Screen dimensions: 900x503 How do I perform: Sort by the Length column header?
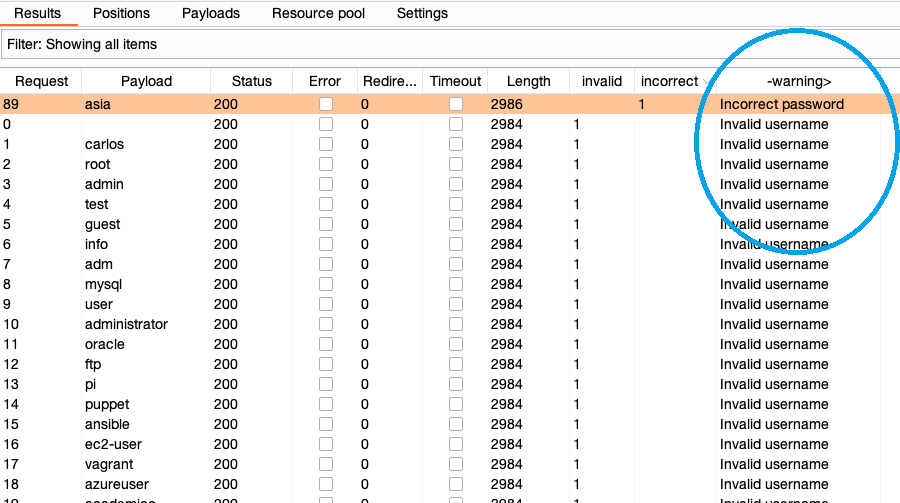[529, 81]
